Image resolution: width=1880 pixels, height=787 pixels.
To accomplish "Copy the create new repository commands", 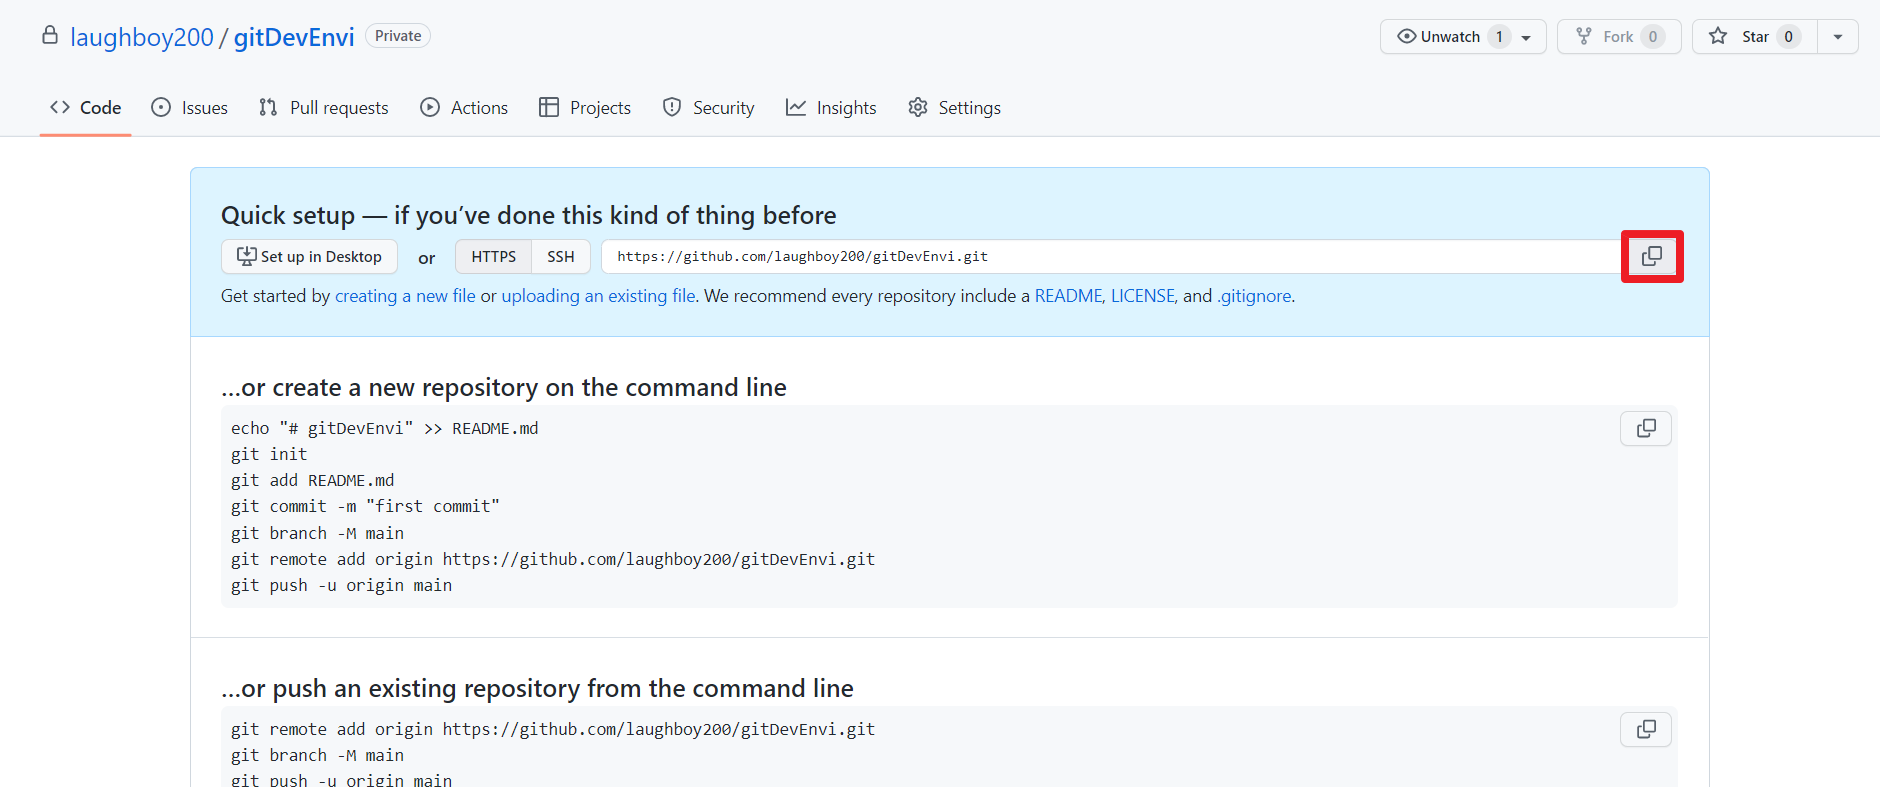I will 1646,428.
